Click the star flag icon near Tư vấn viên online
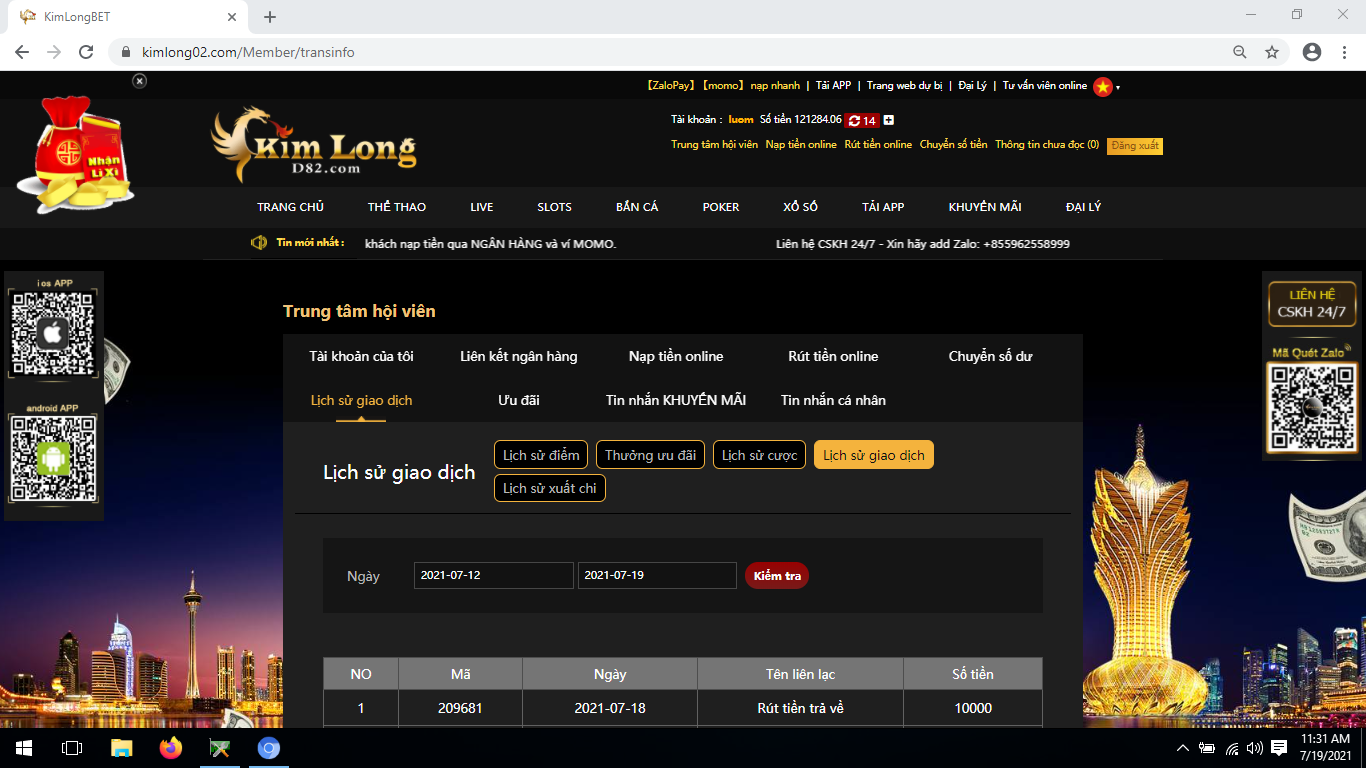This screenshot has height=768, width=1366. coord(1103,87)
